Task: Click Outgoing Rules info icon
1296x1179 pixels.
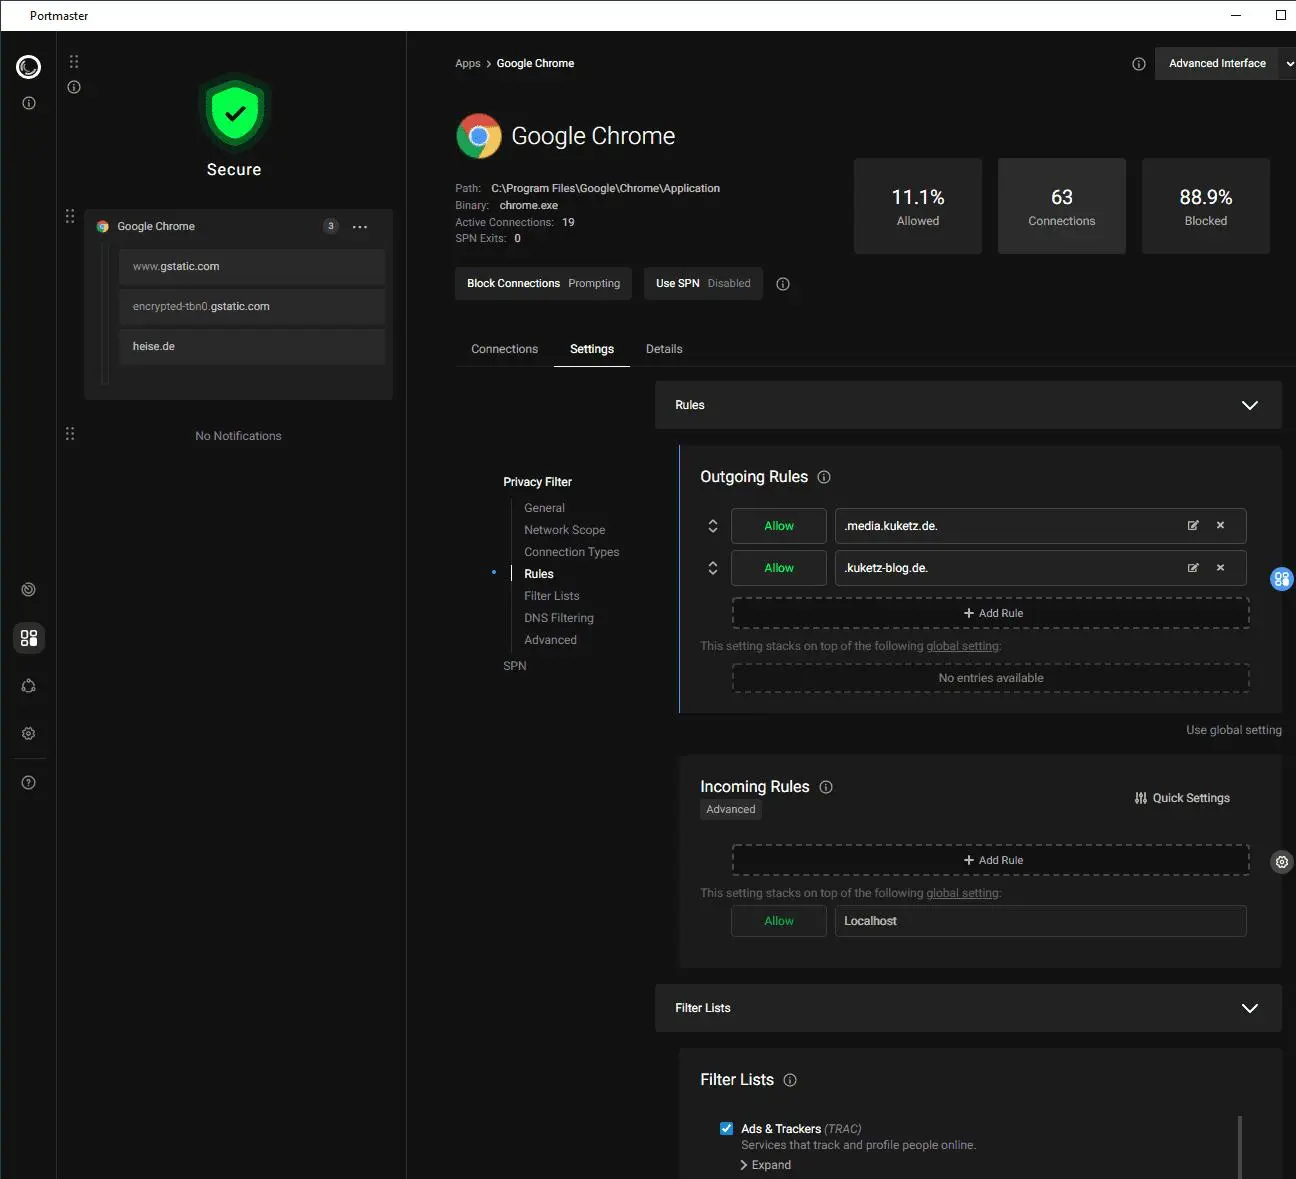Action: click(824, 477)
